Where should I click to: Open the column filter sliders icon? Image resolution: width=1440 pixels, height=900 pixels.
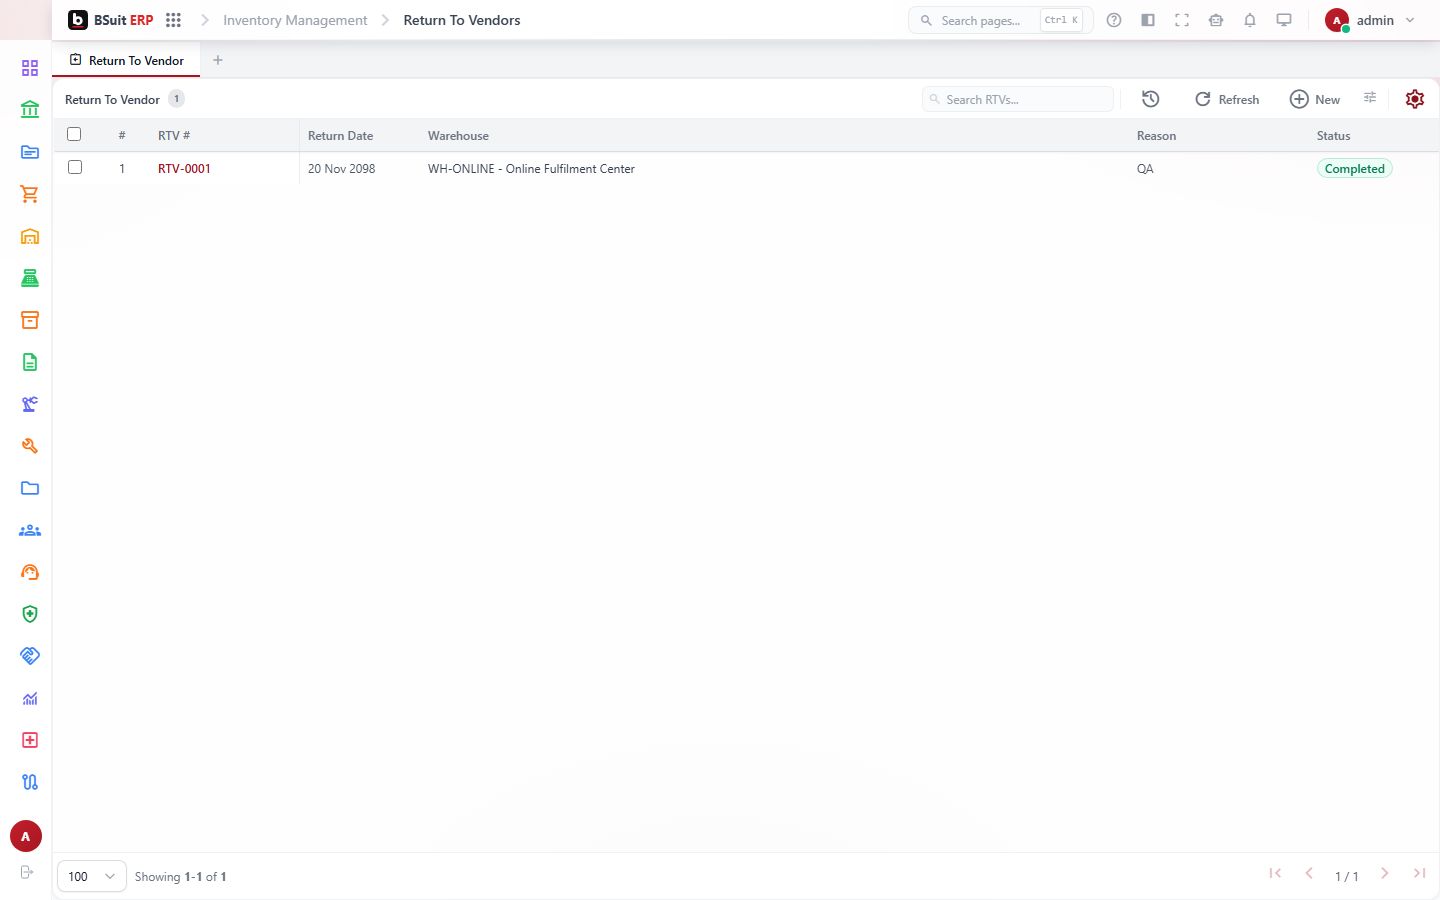(x=1370, y=98)
